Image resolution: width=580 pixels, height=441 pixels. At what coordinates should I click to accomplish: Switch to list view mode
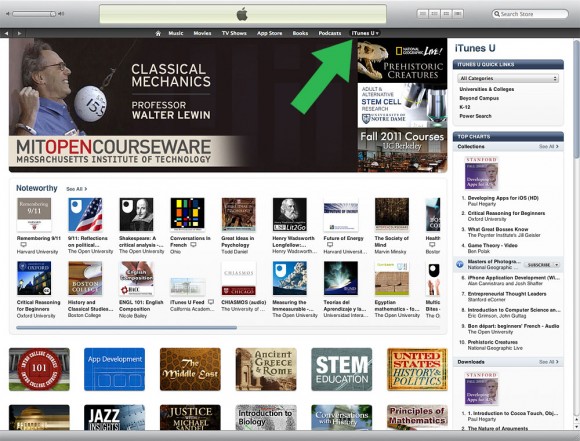[423, 14]
